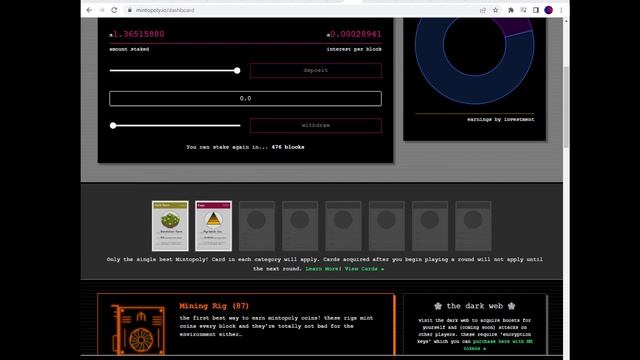
Task: Select the Pyramid Inc. Mintopoly card
Action: [x=213, y=226]
